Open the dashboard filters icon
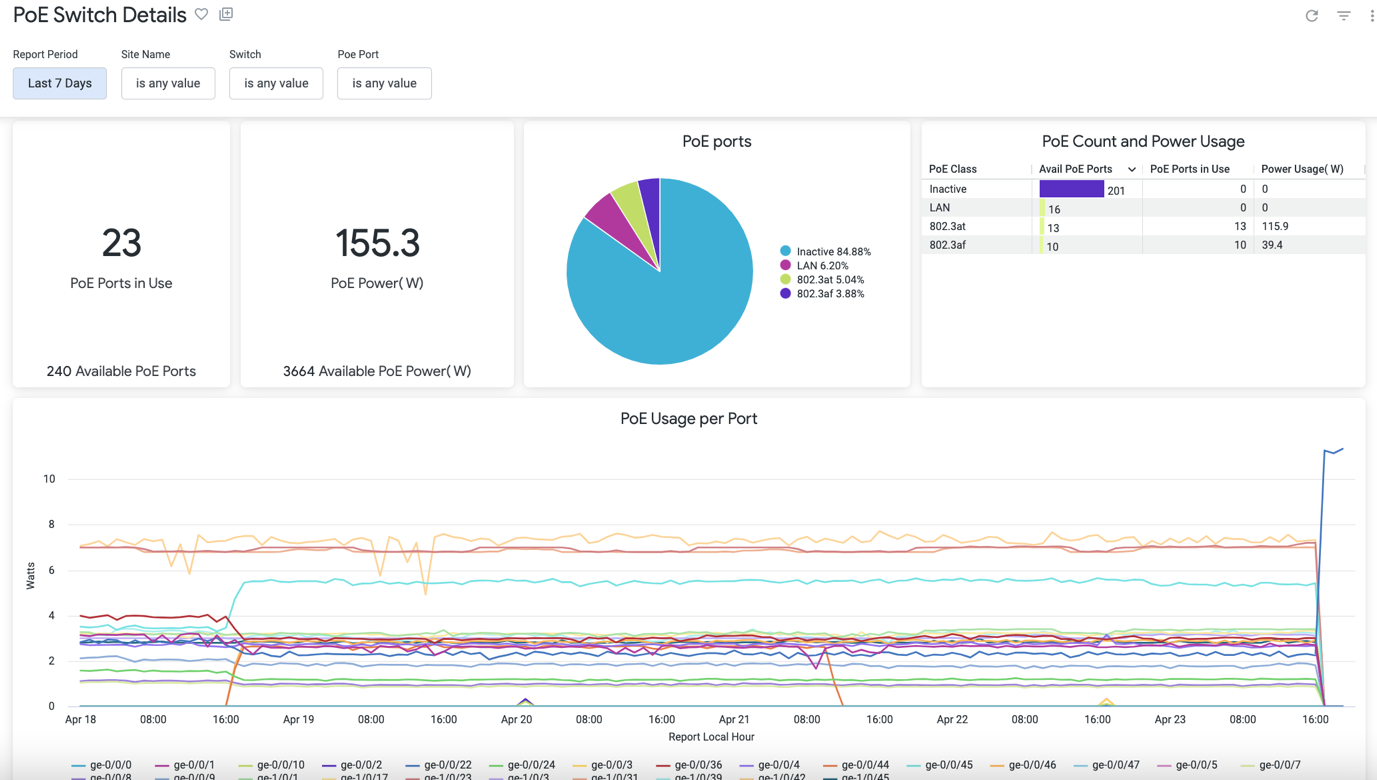Screen dimensions: 1377x780 pyautogui.click(x=1343, y=16)
